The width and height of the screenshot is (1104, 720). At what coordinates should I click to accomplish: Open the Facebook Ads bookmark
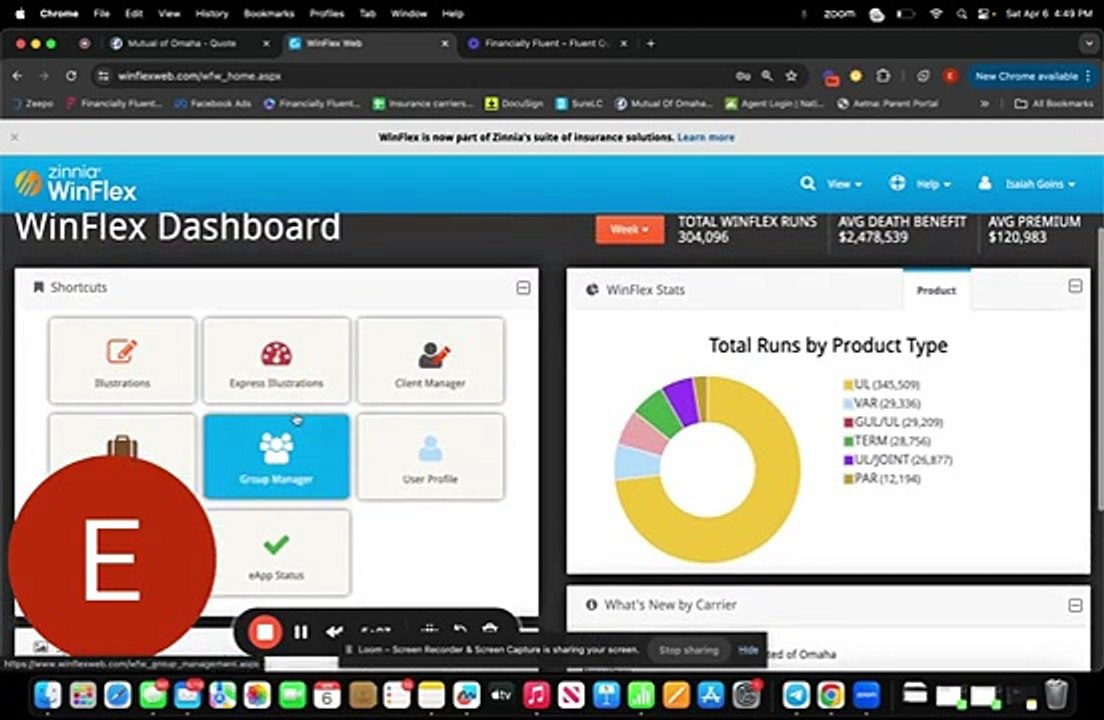pos(213,103)
